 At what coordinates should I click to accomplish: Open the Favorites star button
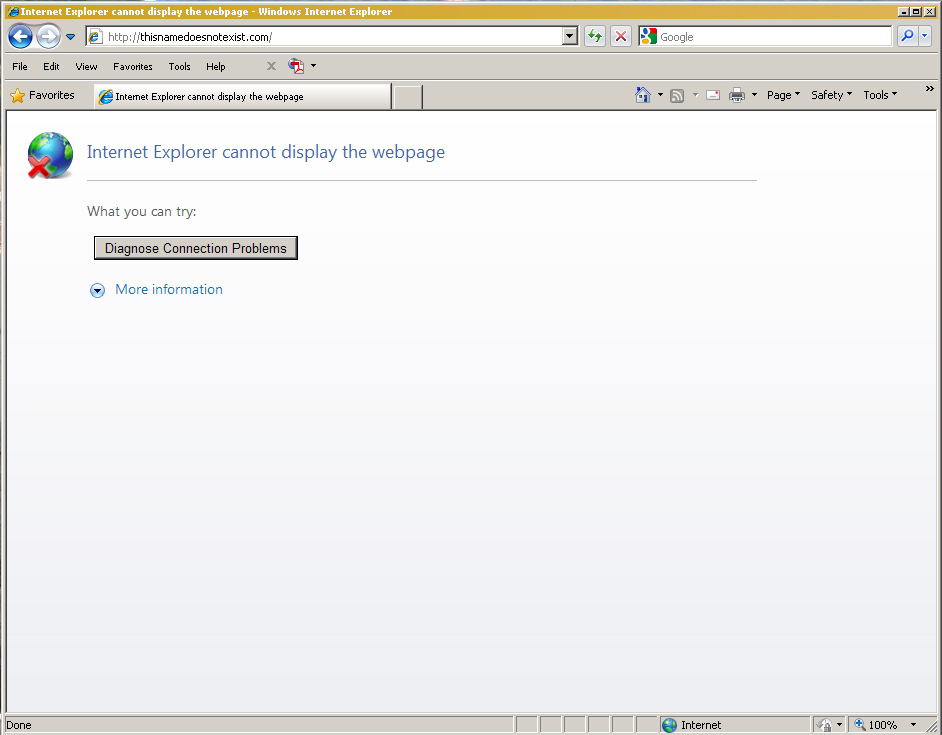42,95
